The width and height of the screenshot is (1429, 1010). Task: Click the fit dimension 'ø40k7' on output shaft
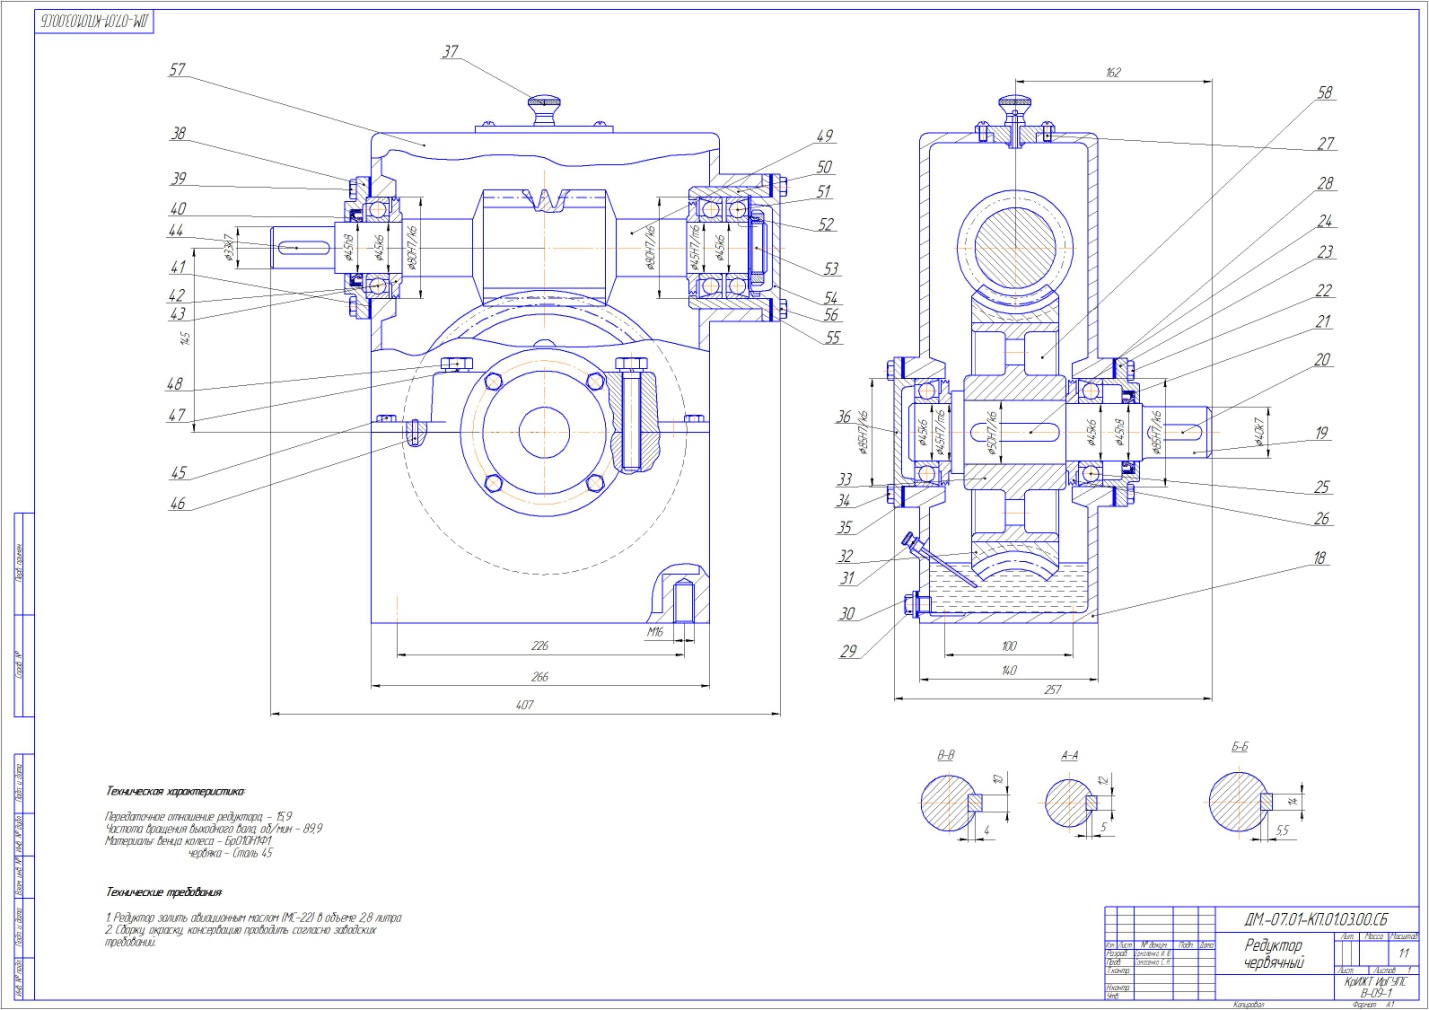point(1260,431)
